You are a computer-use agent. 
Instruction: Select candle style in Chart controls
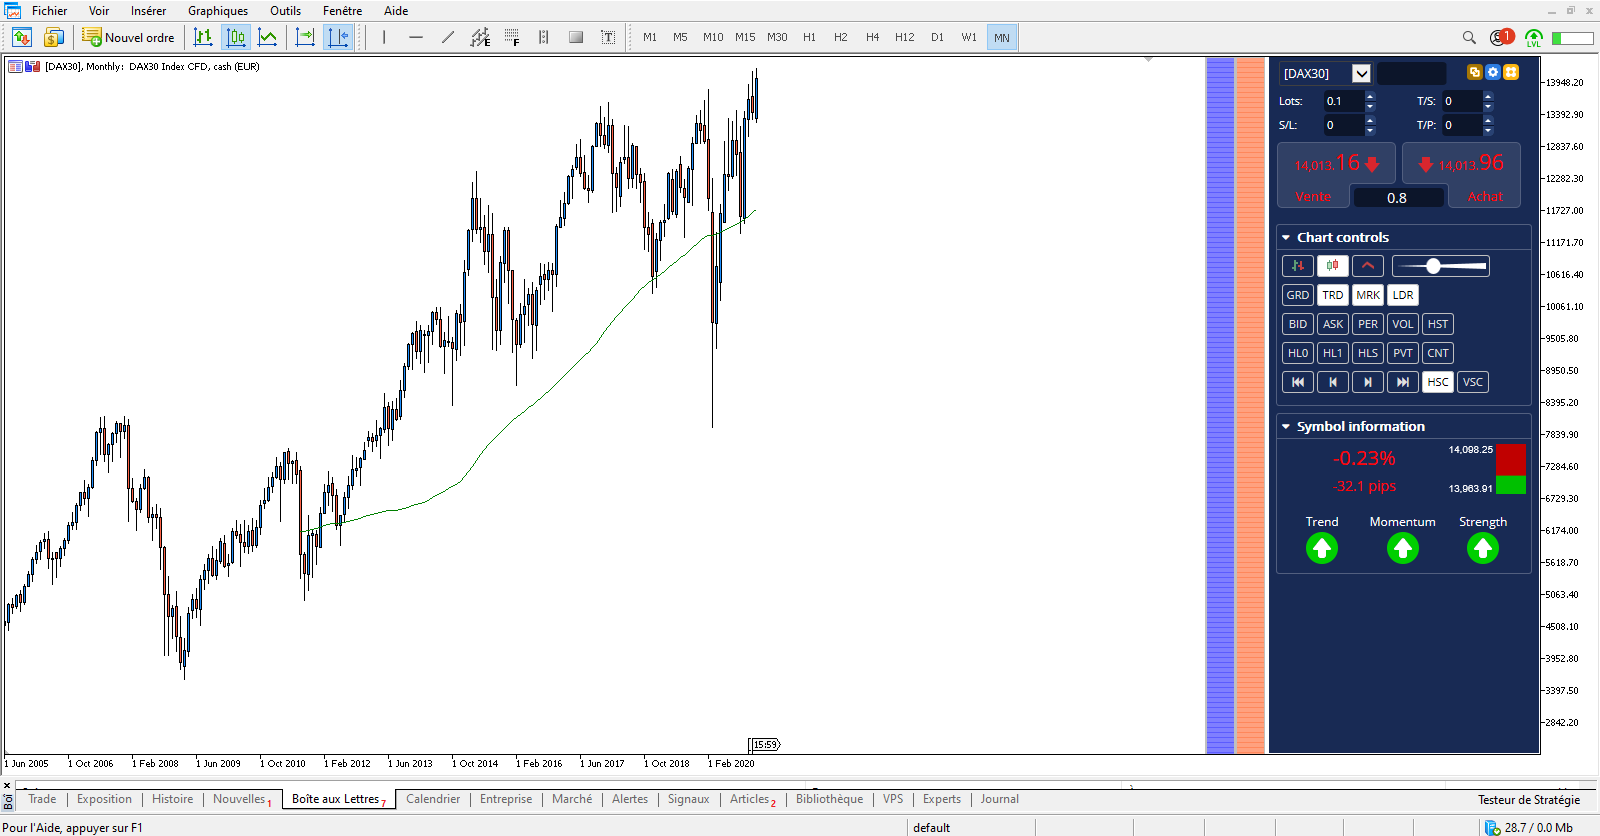pos(1332,266)
